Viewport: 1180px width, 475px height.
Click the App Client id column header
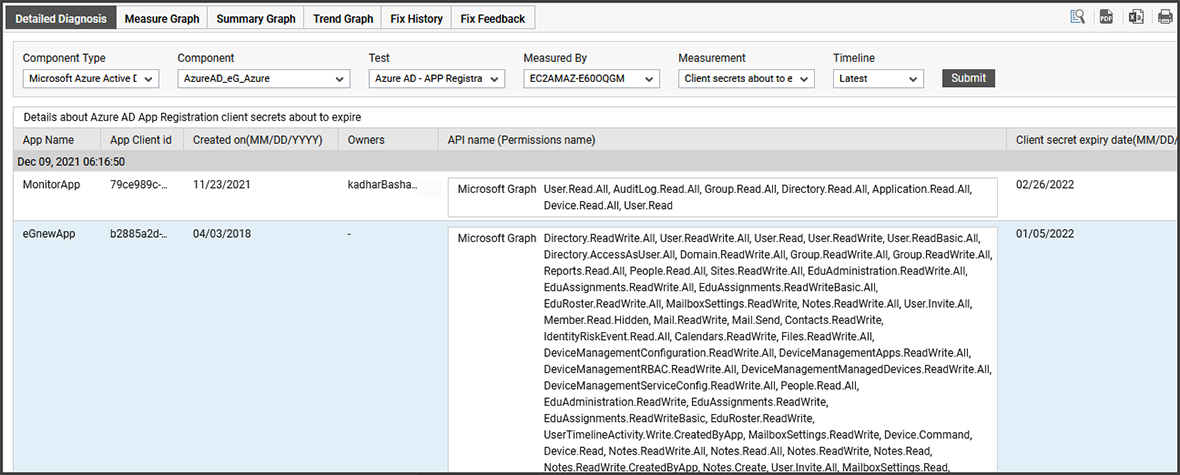point(141,139)
